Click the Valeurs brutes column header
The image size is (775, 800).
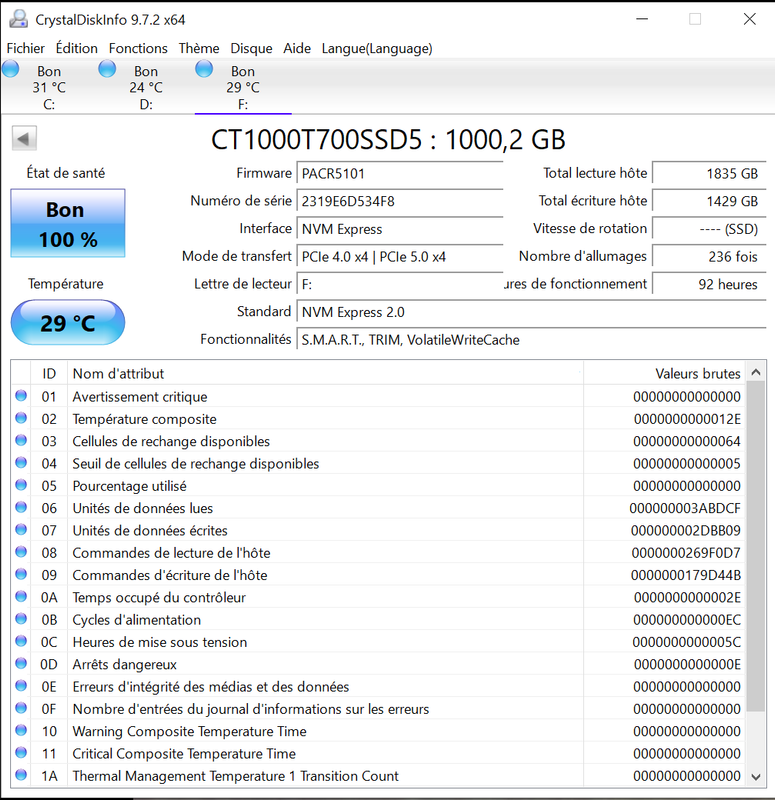(x=664, y=373)
